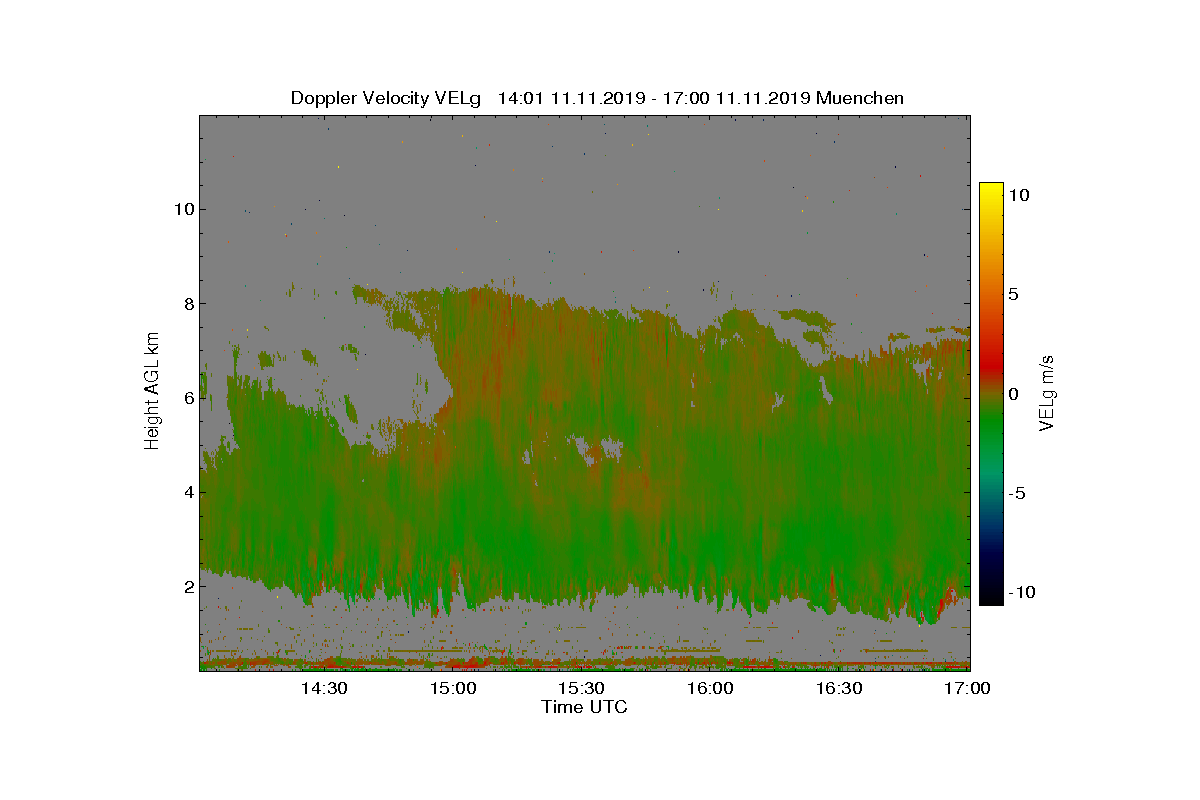Click the 16:30 time tick label

point(839,688)
